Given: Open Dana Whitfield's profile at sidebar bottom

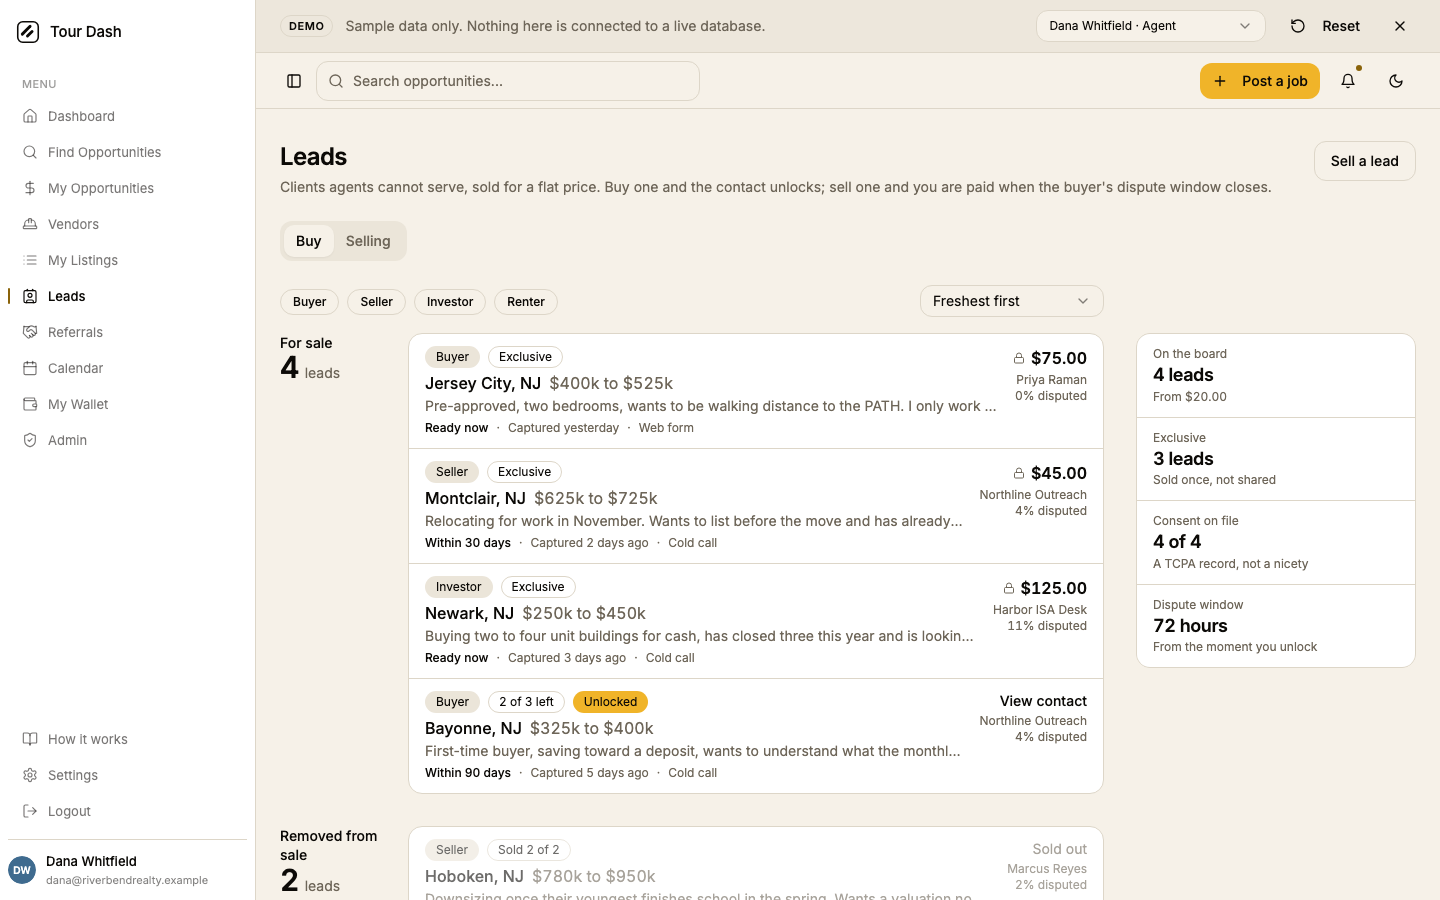Looking at the screenshot, I should pyautogui.click(x=127, y=870).
